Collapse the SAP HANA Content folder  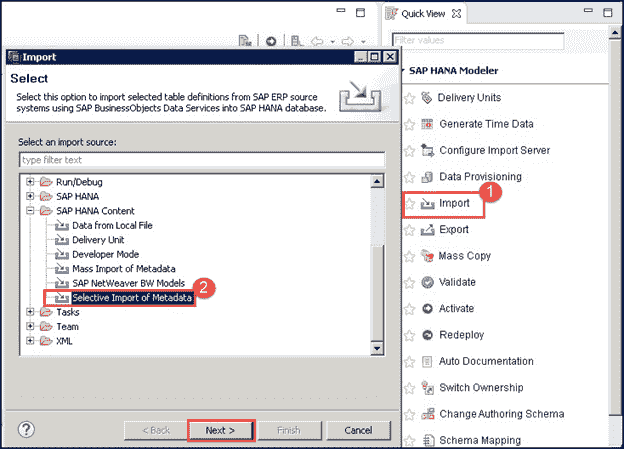point(30,211)
